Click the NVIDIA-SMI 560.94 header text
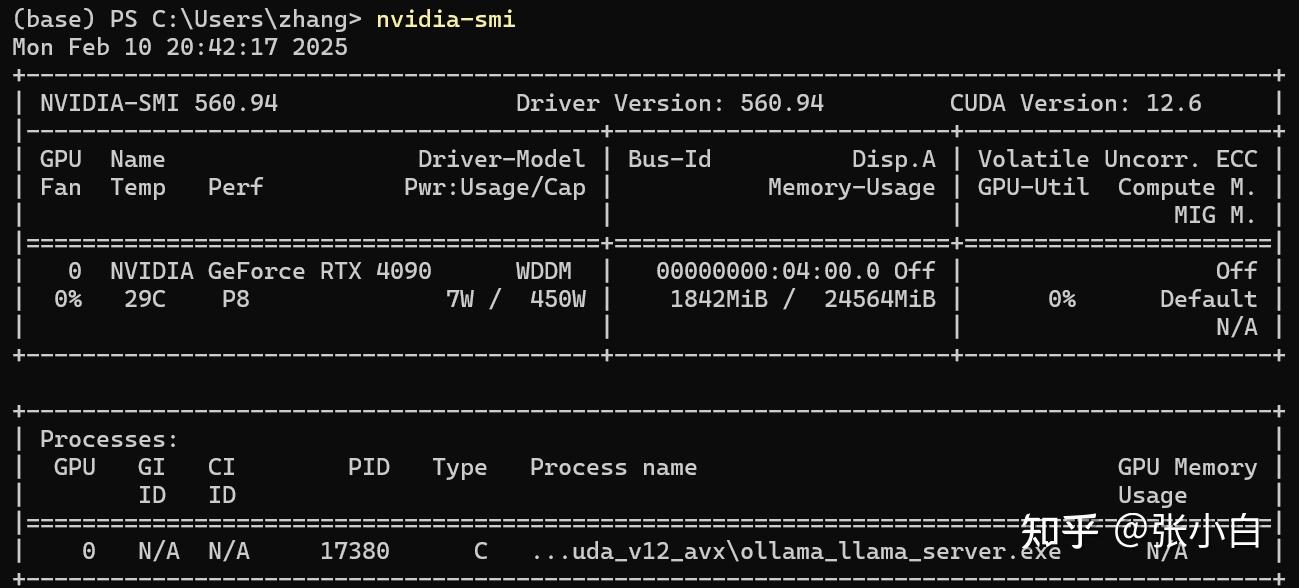The height and width of the screenshot is (588, 1299). click(x=159, y=103)
